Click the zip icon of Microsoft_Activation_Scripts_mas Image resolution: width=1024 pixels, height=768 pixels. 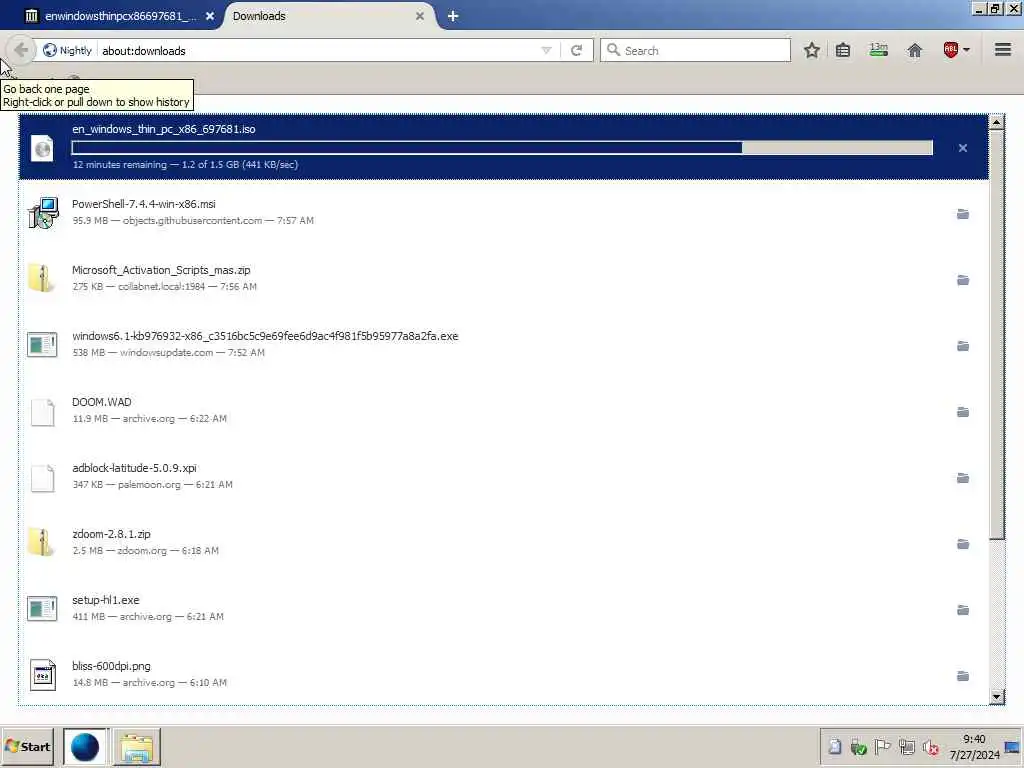pos(41,278)
